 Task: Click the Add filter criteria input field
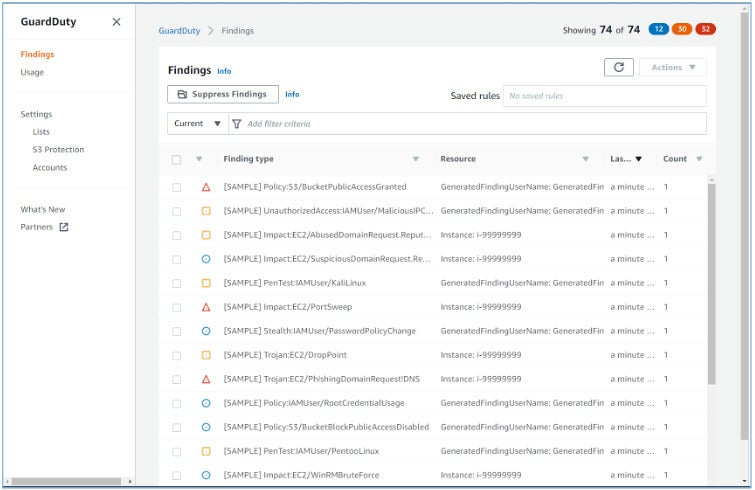click(467, 124)
